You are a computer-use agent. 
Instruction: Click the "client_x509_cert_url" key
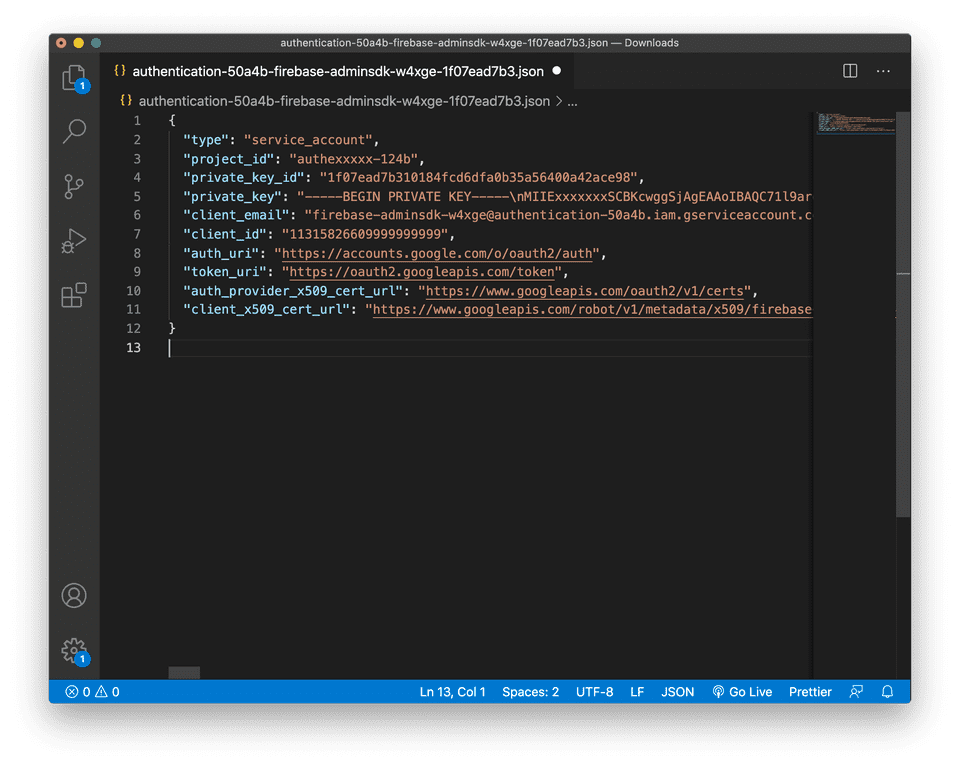(266, 309)
